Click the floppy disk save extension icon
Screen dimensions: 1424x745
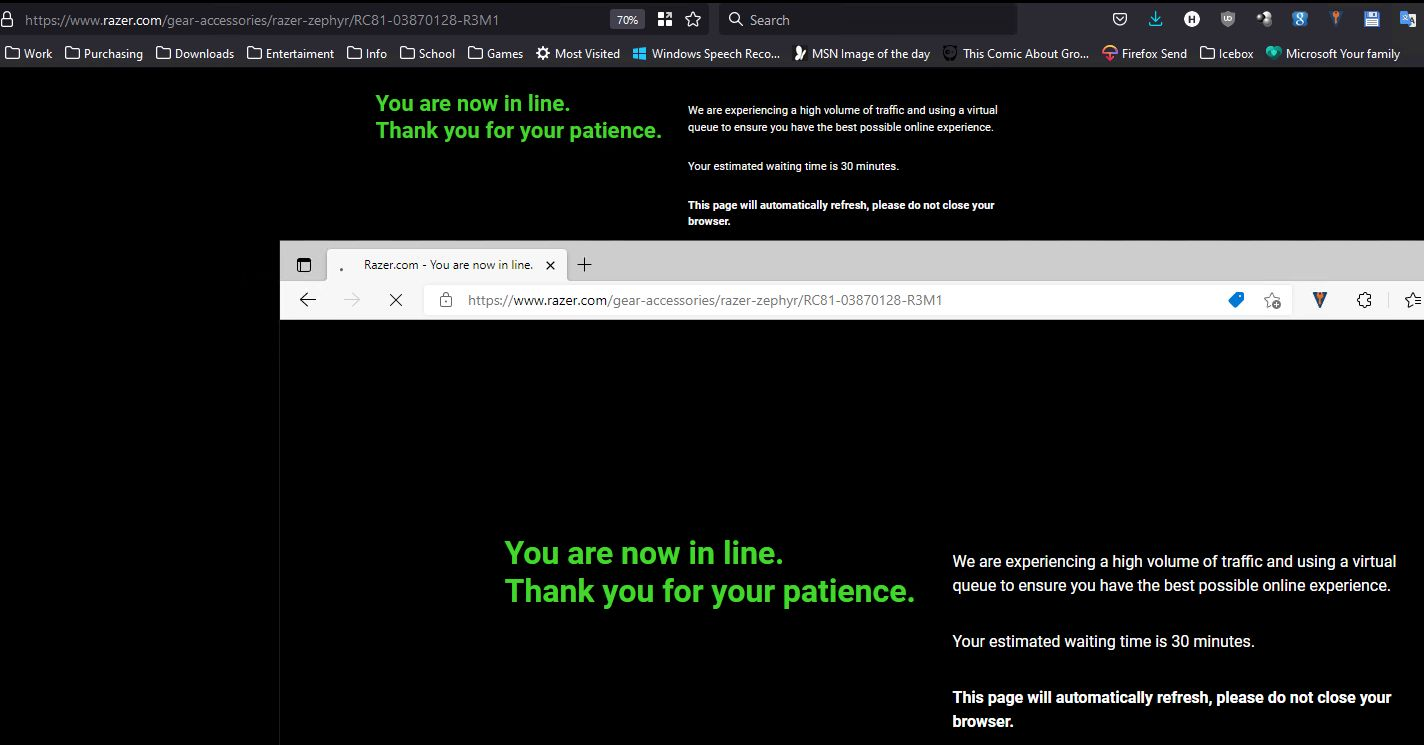[1371, 19]
